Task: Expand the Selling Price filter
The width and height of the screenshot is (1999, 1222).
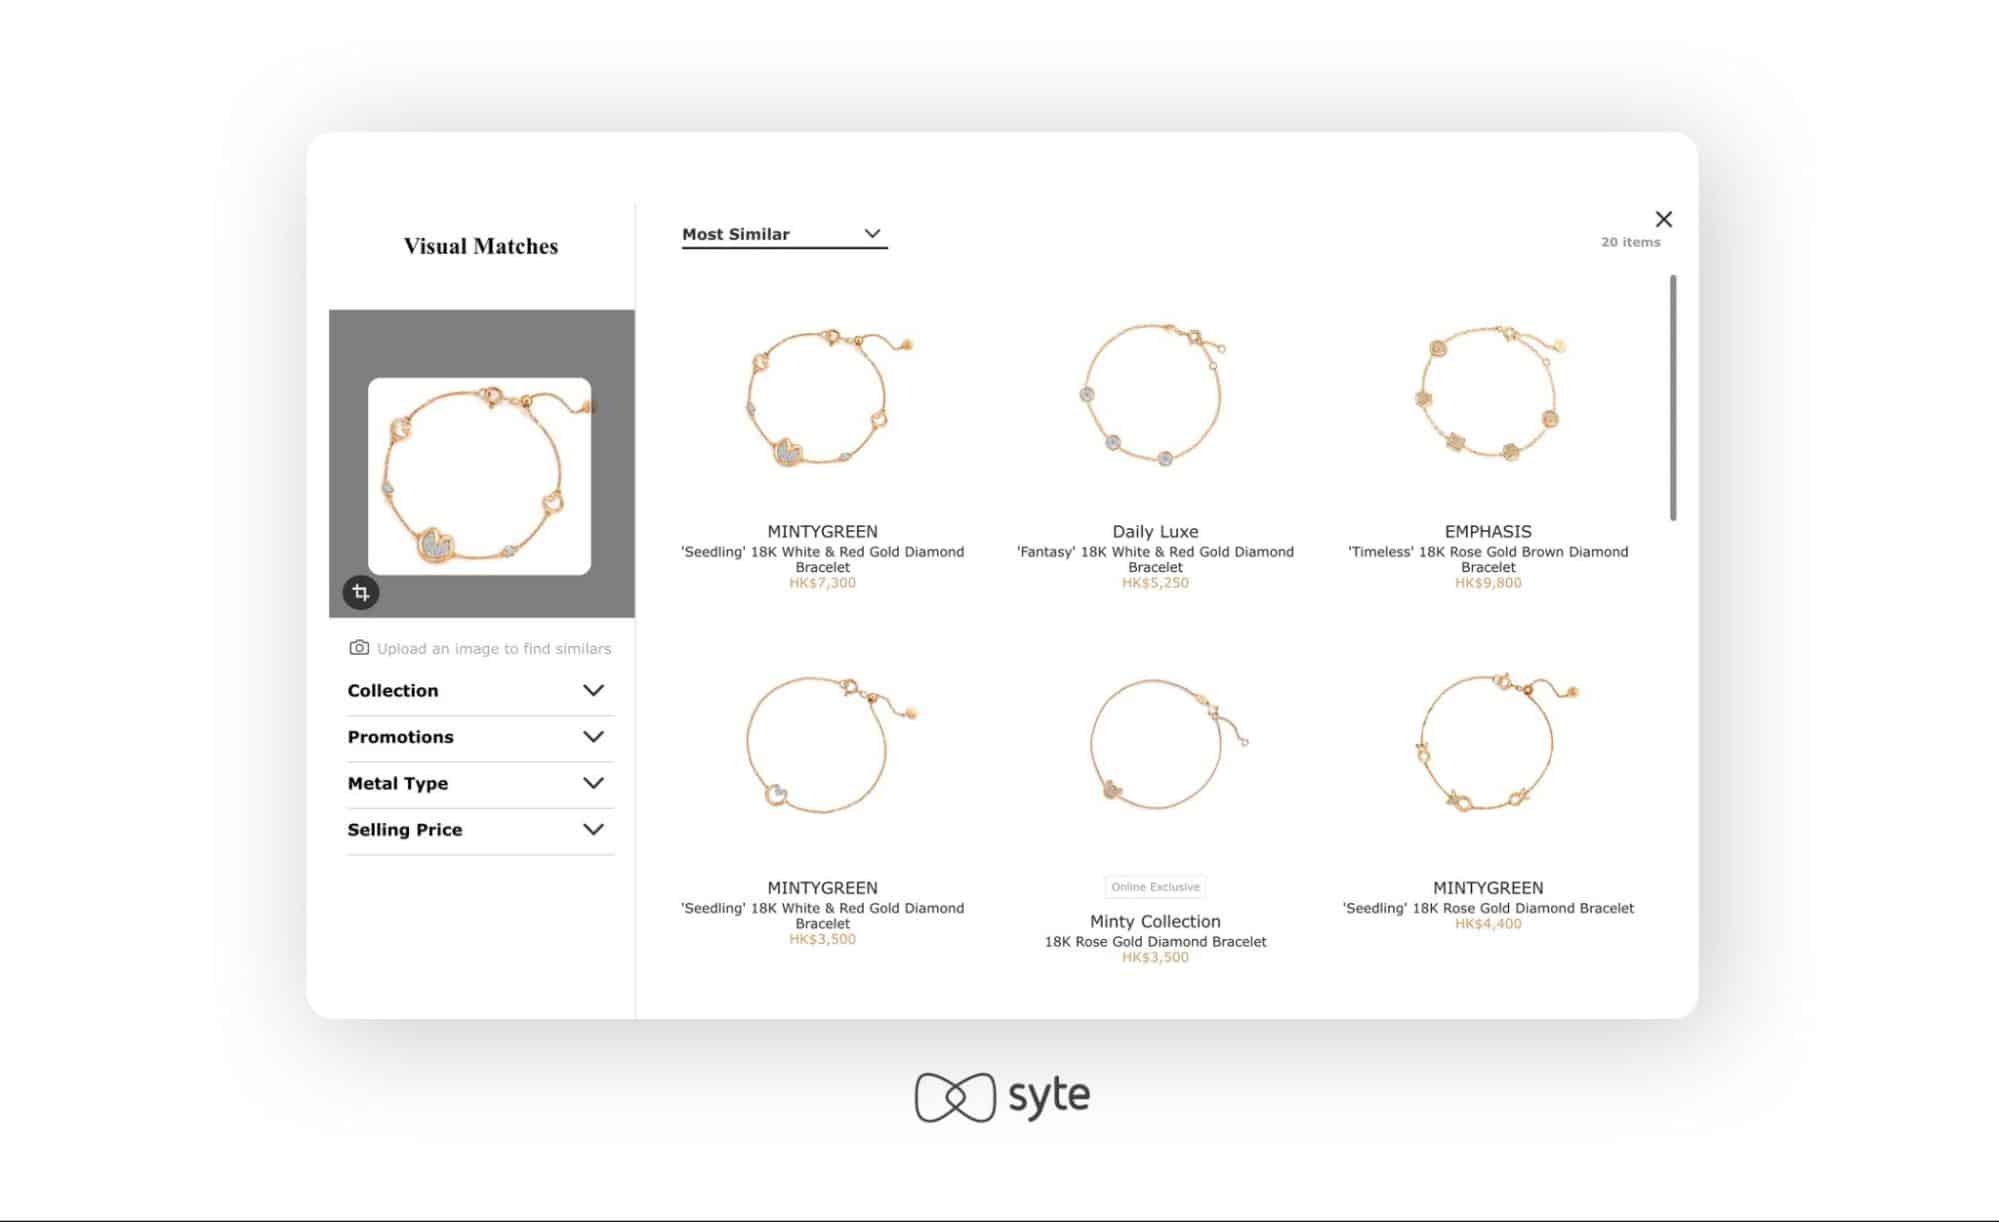Action: coord(480,830)
